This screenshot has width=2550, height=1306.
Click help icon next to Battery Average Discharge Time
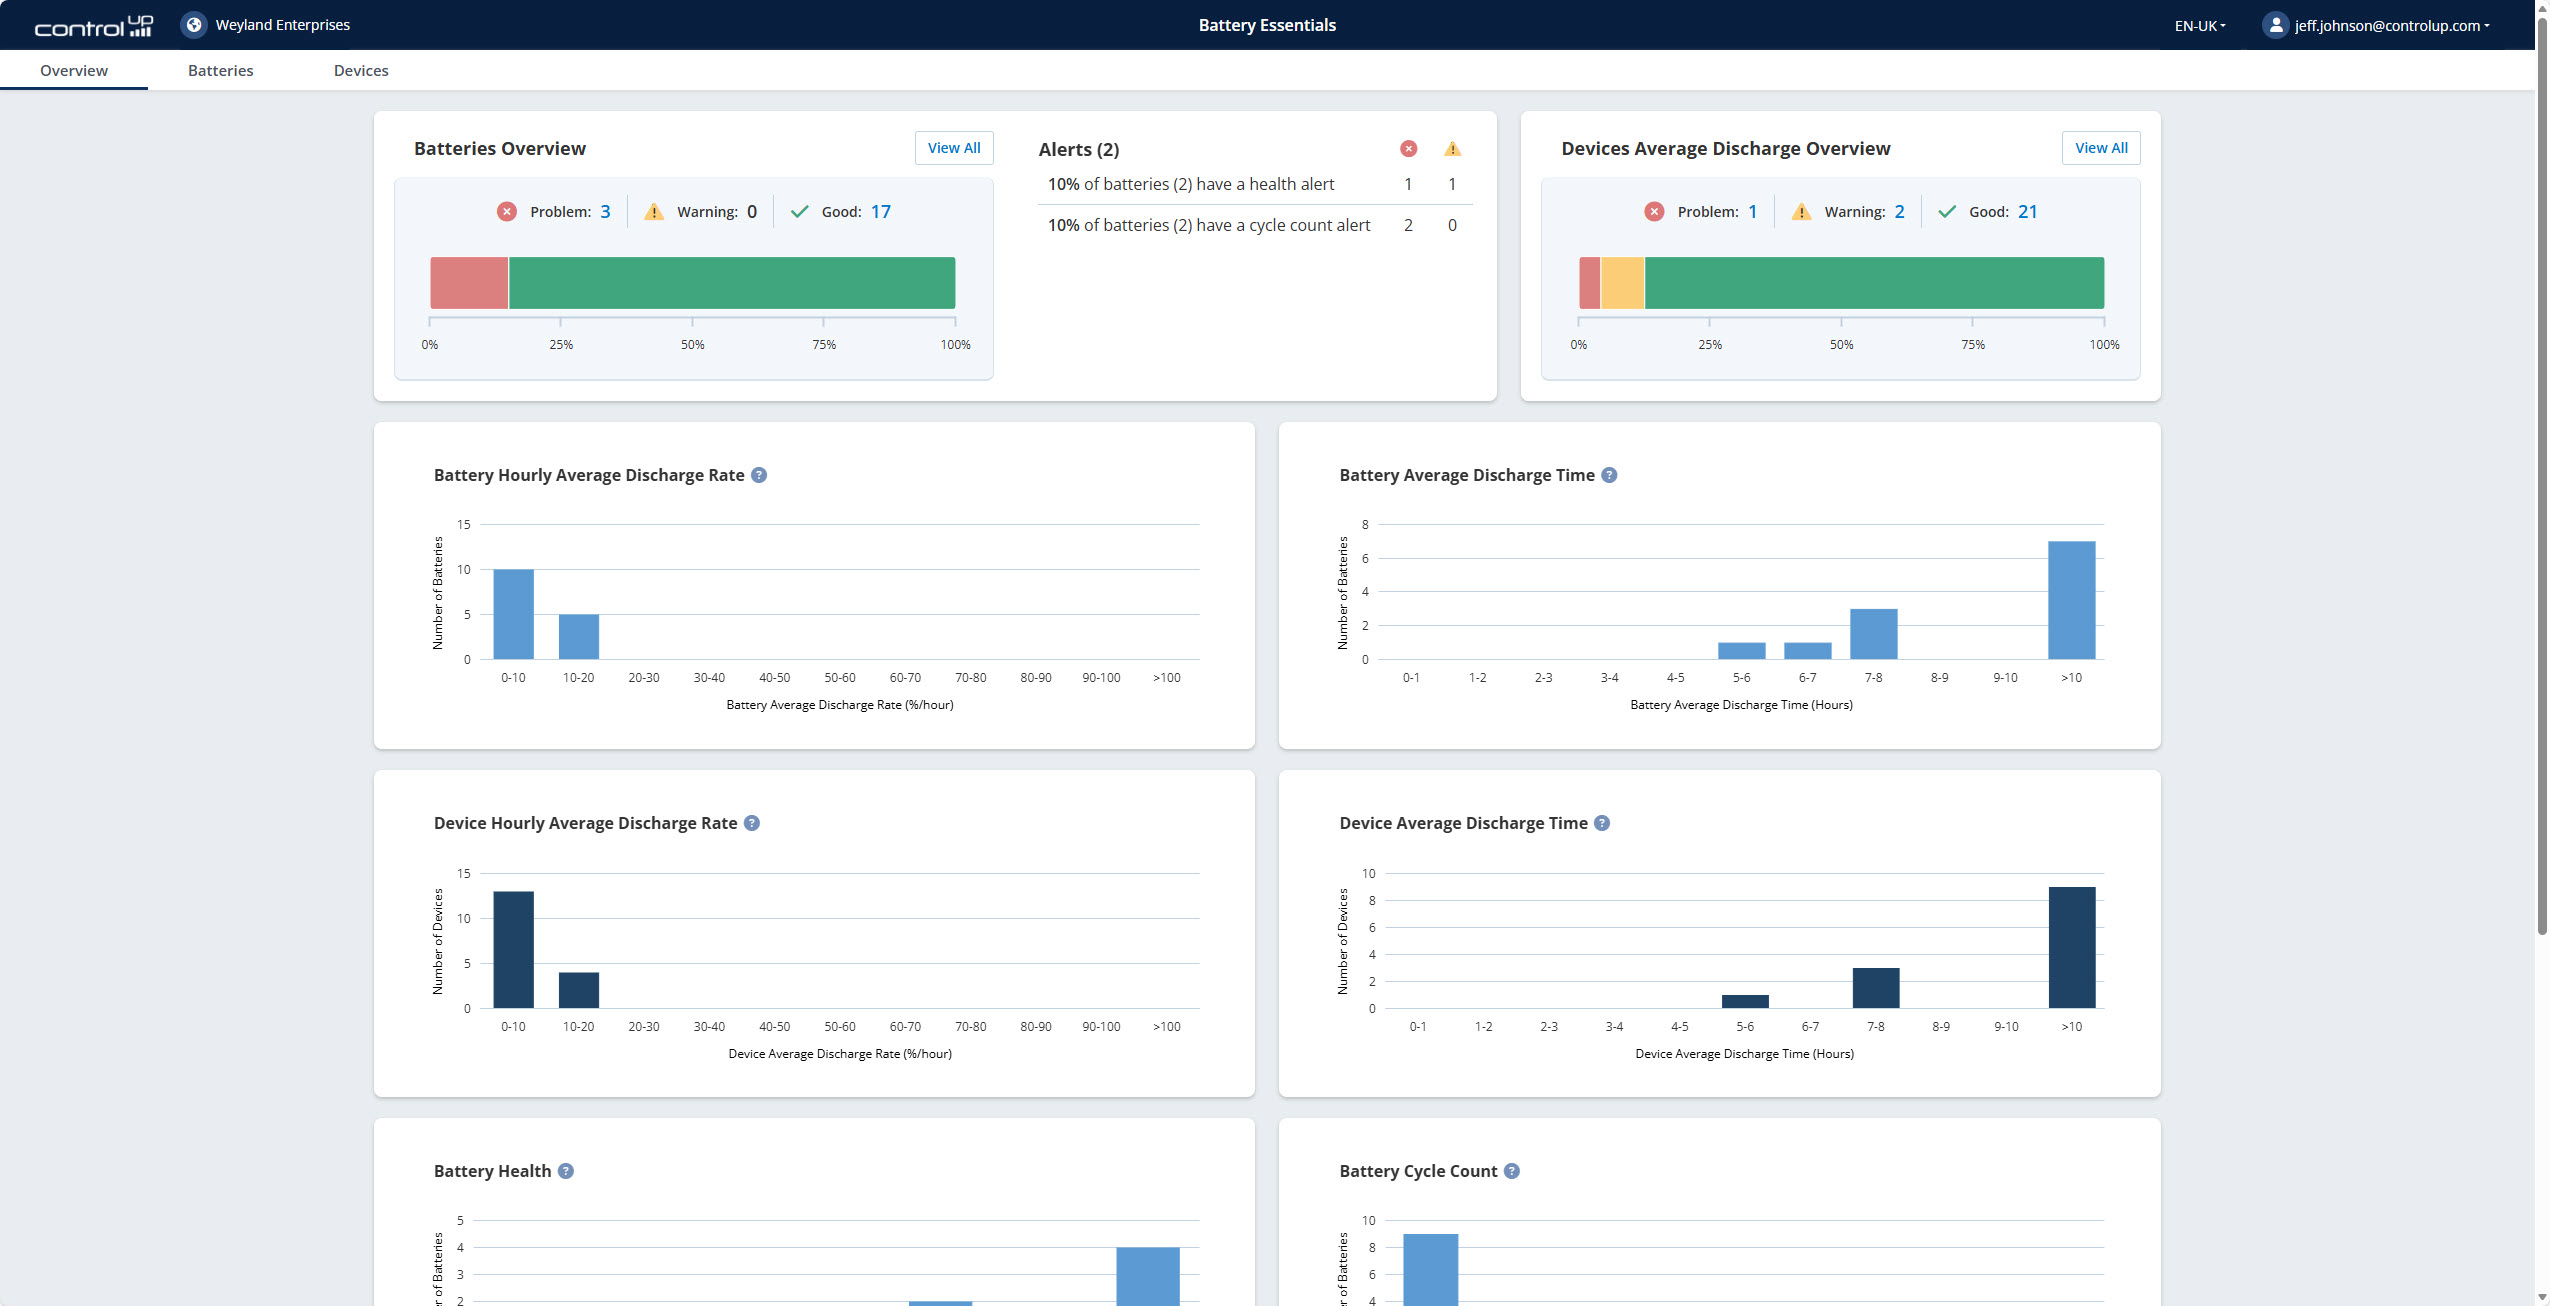[1609, 475]
